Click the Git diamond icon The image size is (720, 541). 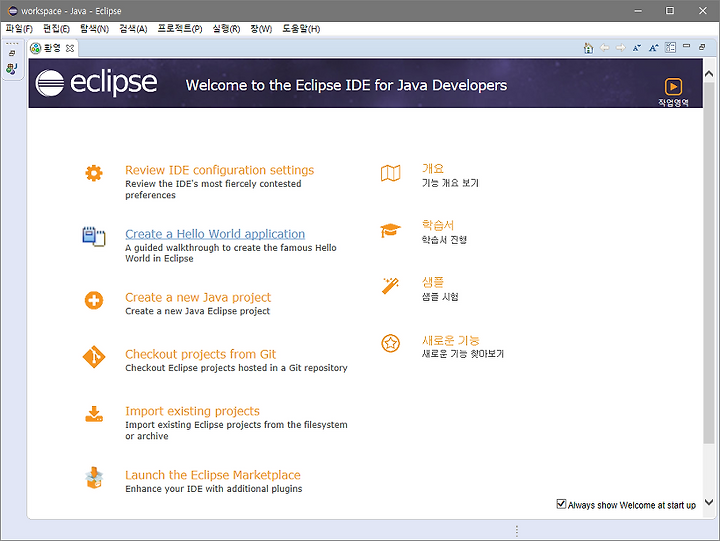click(94, 357)
